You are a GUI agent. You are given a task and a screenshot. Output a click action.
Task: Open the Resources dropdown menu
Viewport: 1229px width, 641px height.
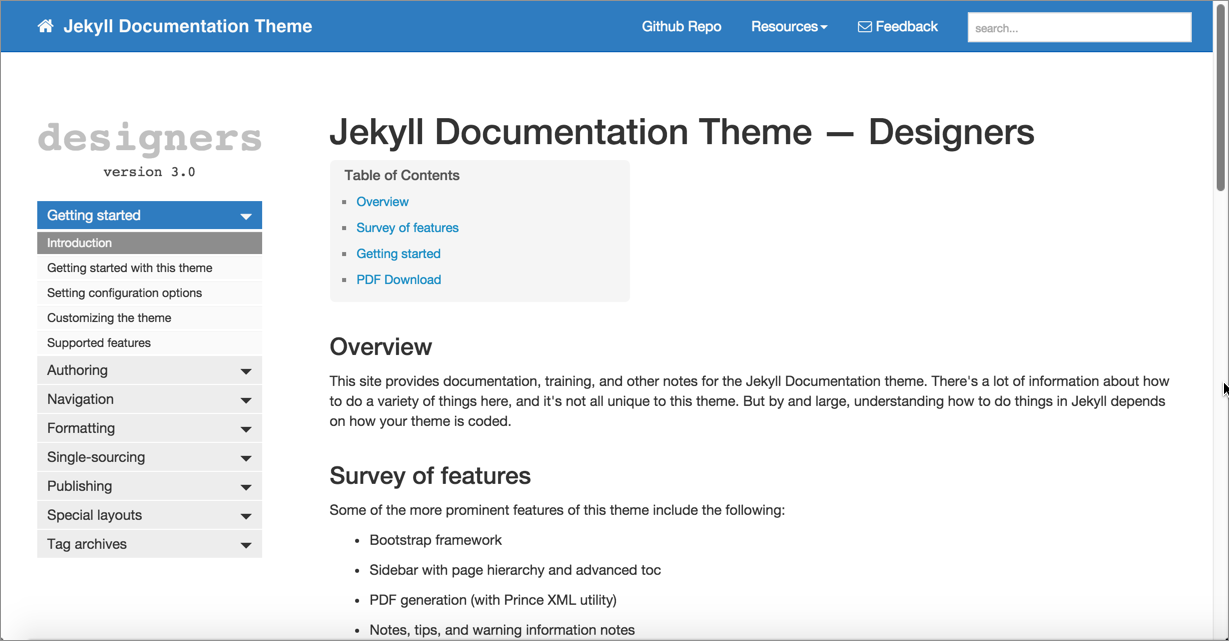pos(789,27)
